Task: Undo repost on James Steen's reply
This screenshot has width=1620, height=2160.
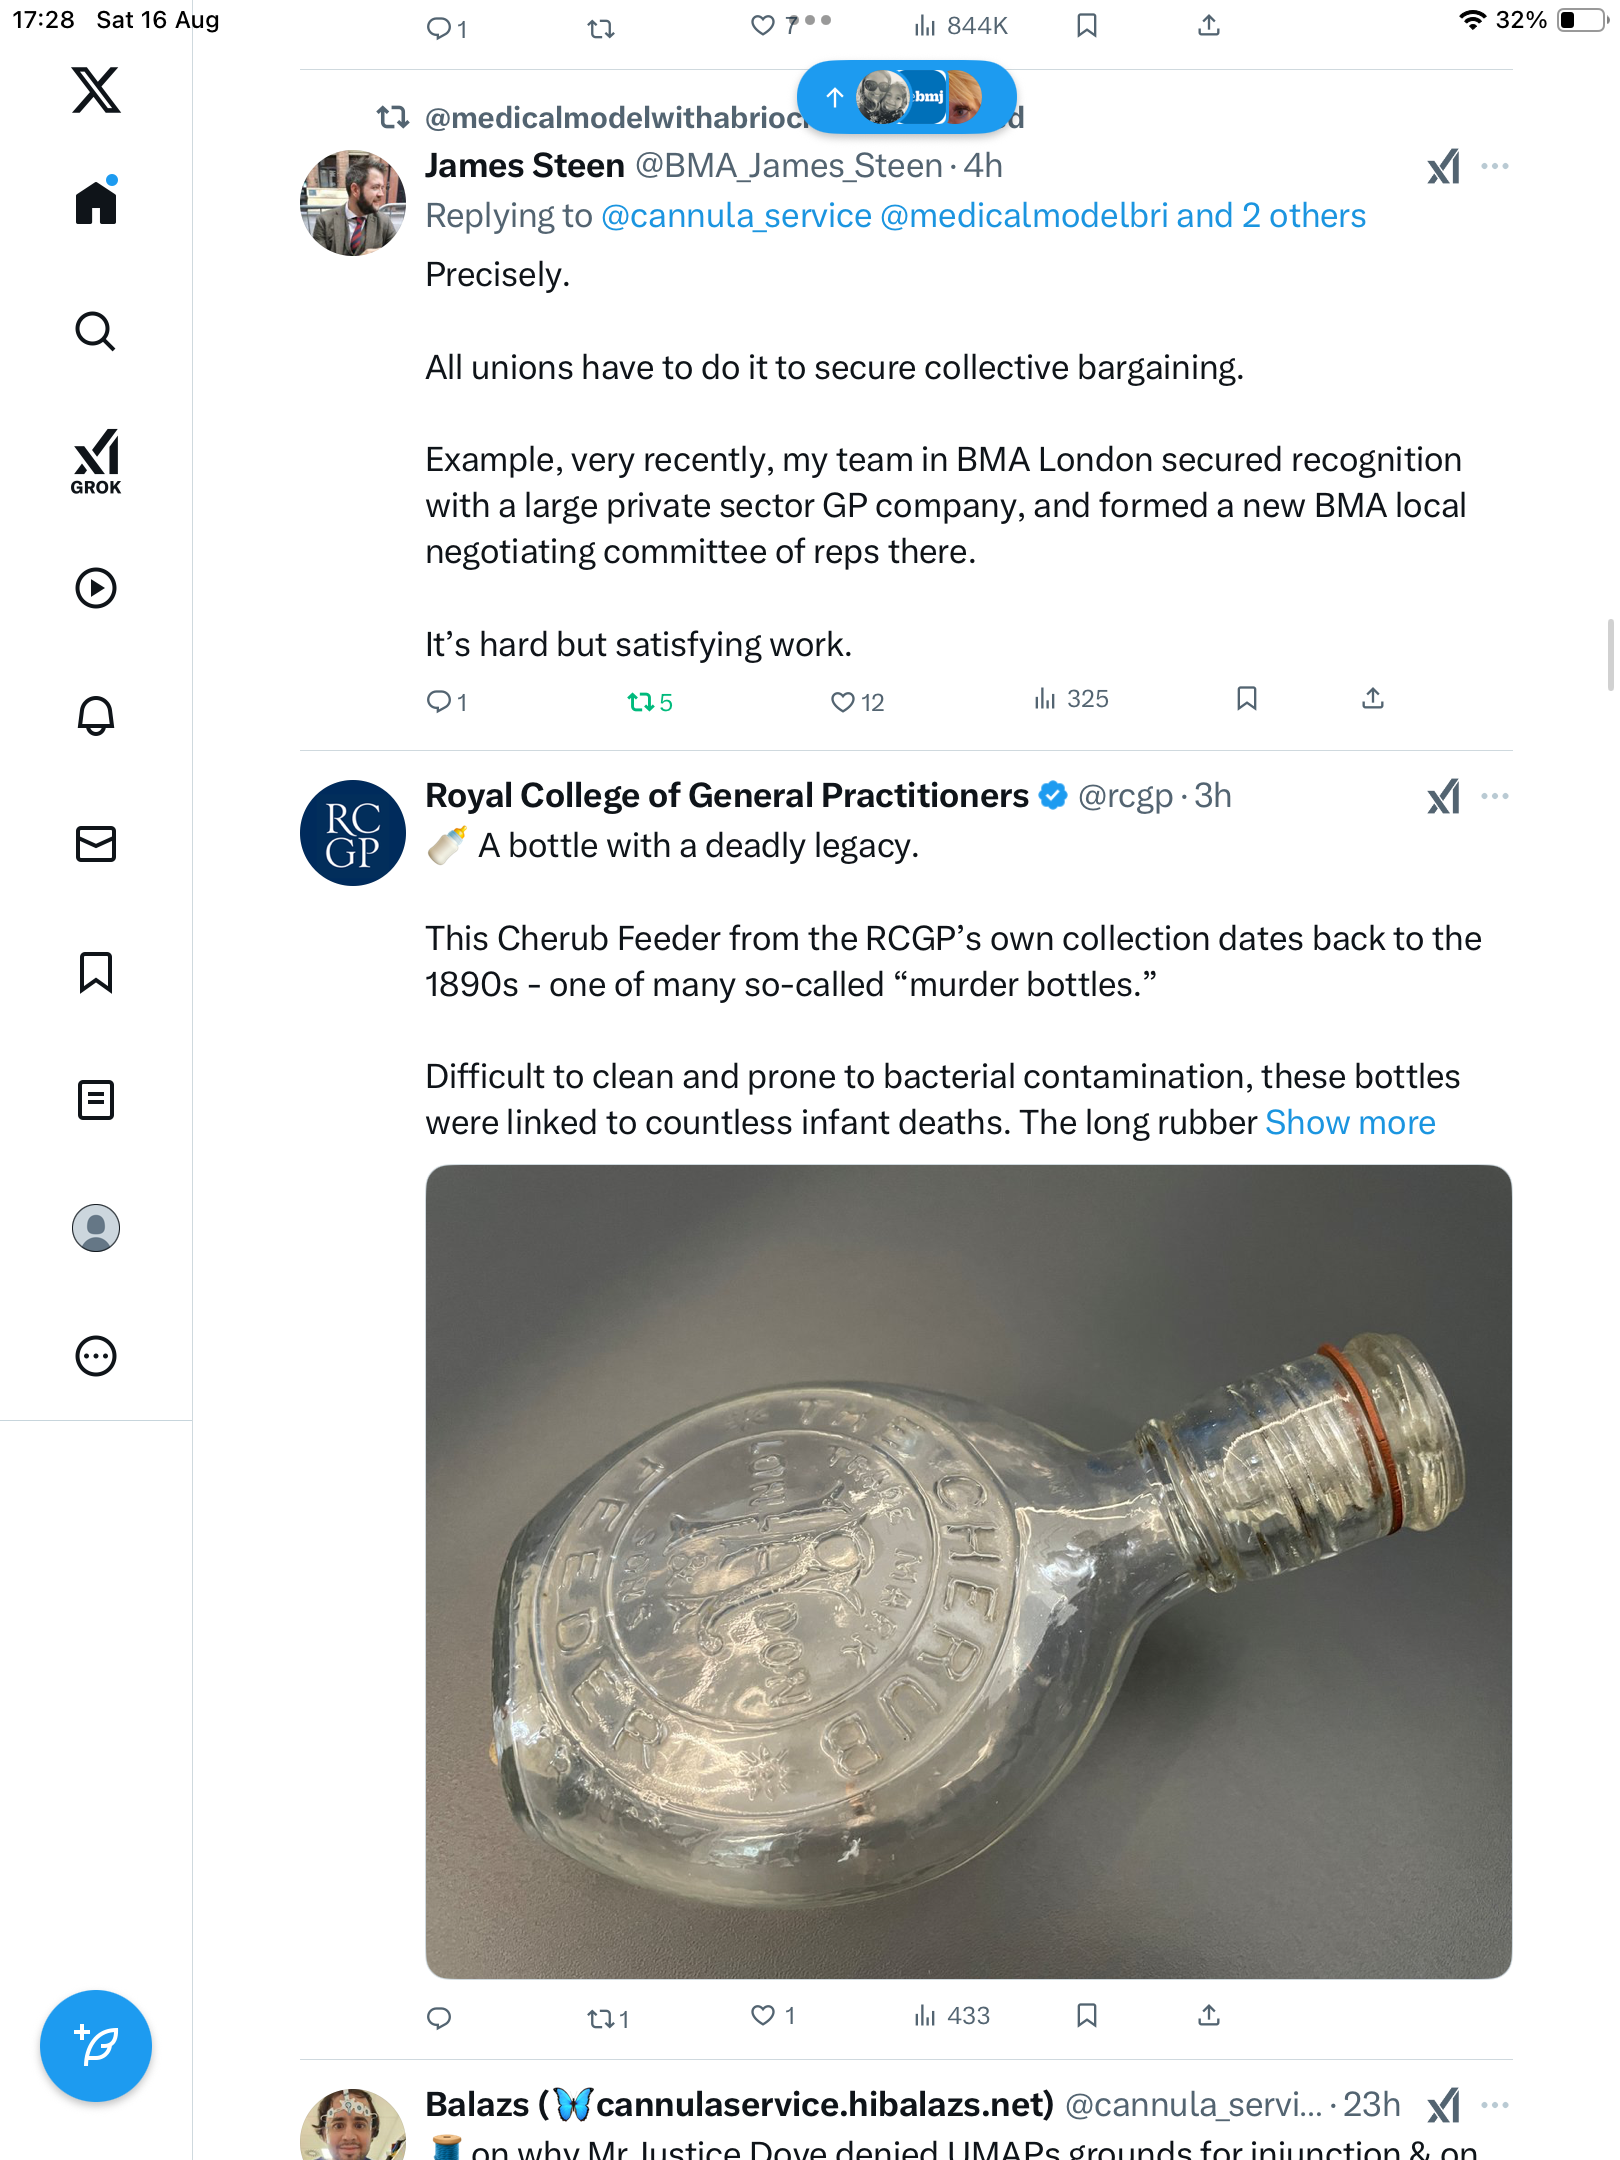Action: (x=640, y=702)
